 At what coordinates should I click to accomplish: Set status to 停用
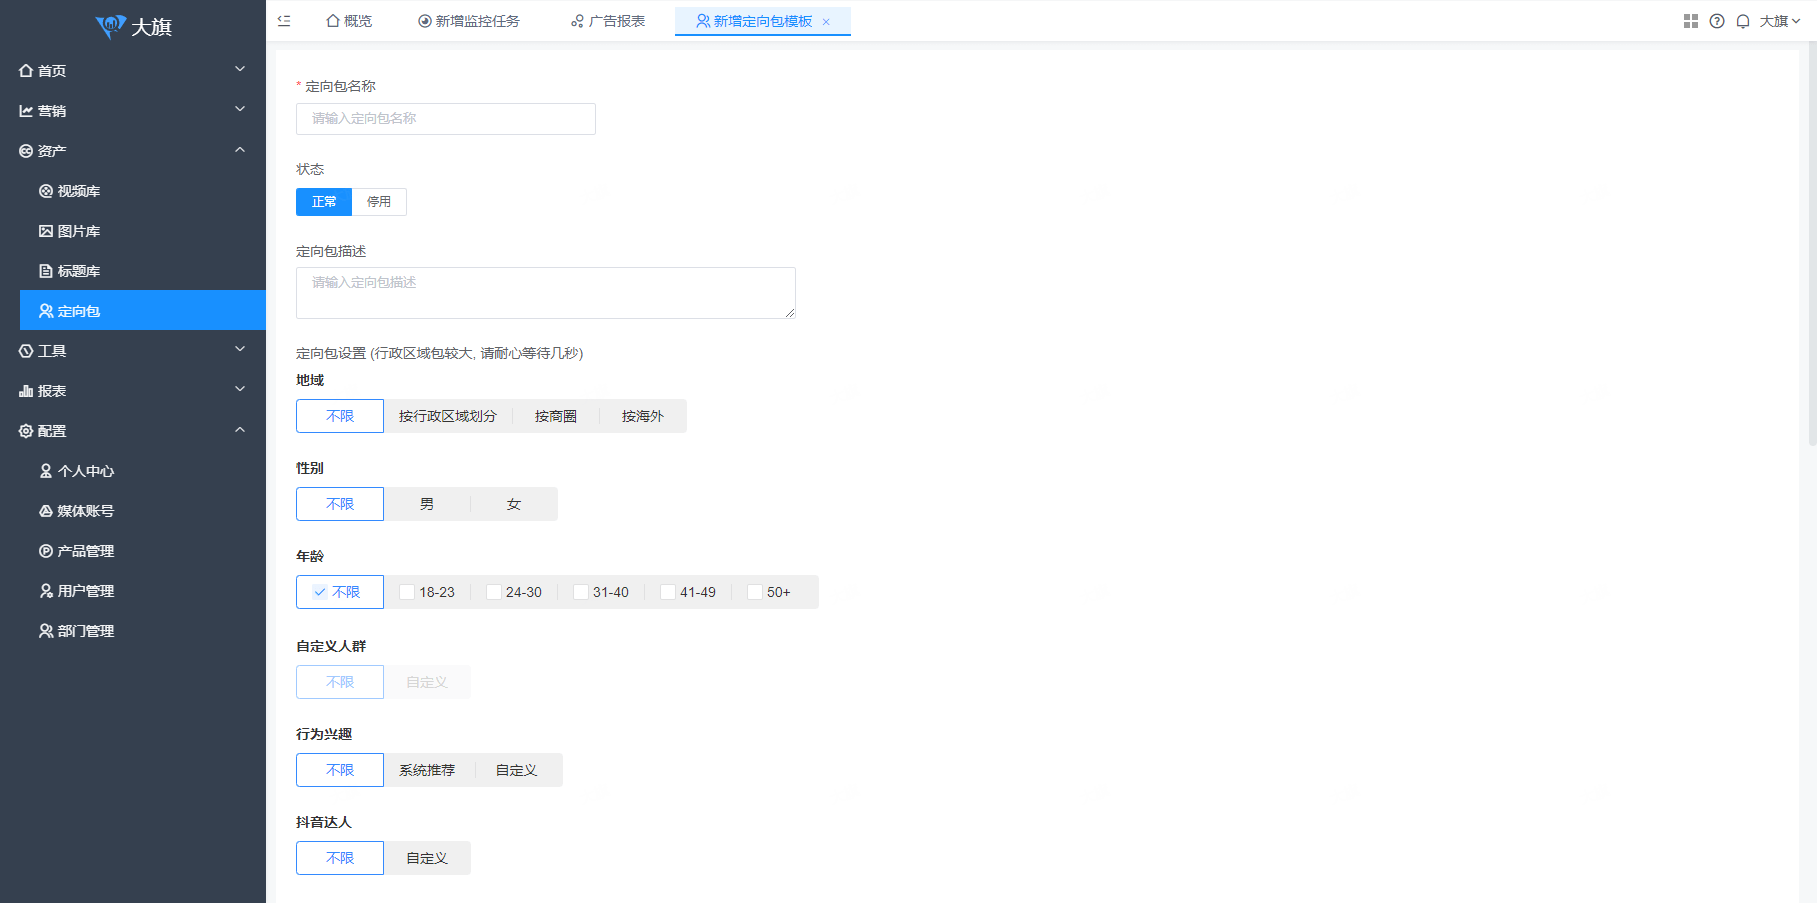coord(379,202)
